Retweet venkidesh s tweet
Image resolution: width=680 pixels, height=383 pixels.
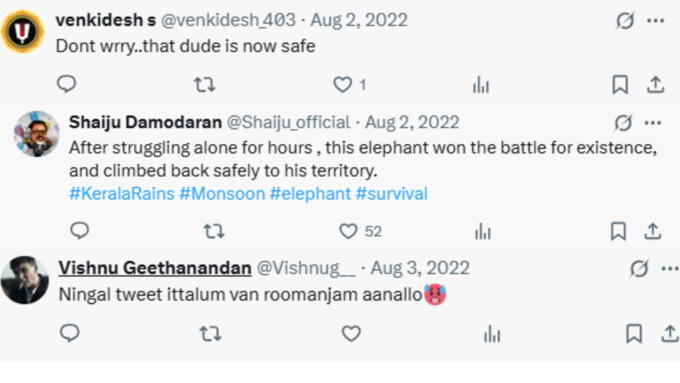pos(204,85)
